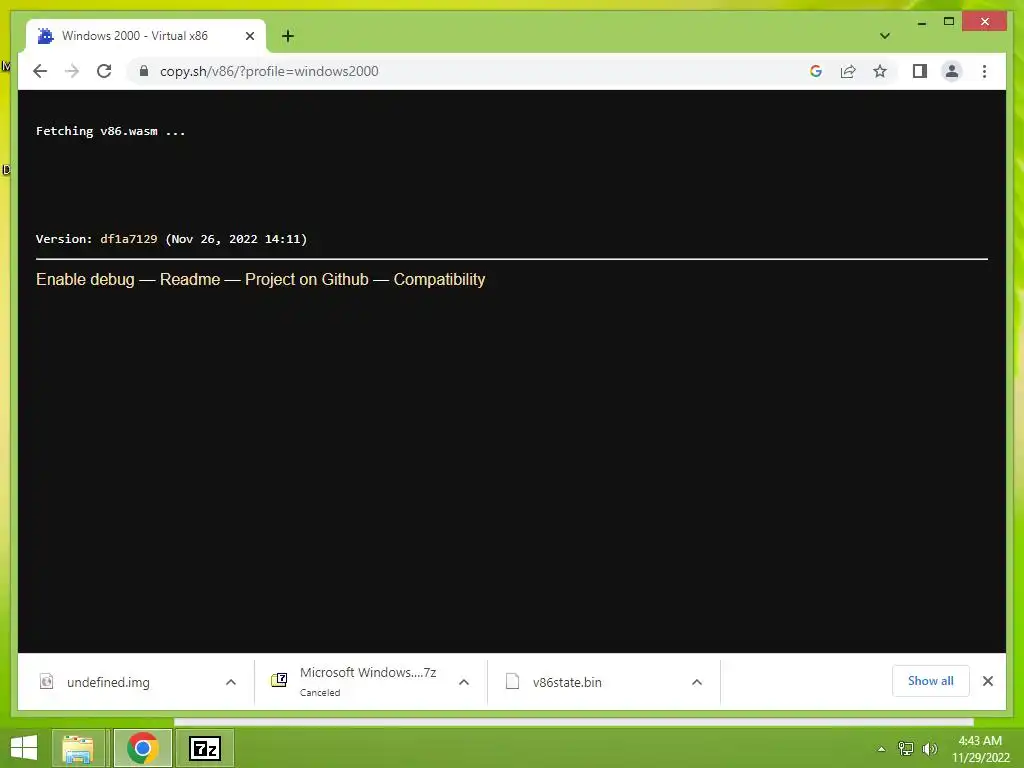
Task: Open the taskbar clock and date
Action: pyautogui.click(x=980, y=749)
